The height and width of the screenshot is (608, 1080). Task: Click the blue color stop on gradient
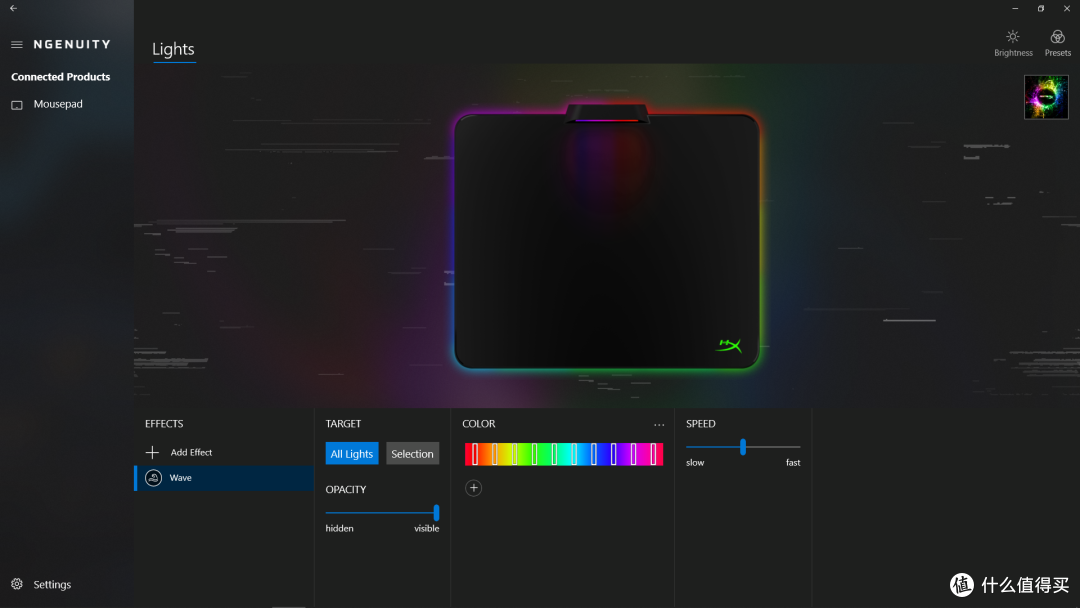point(614,454)
